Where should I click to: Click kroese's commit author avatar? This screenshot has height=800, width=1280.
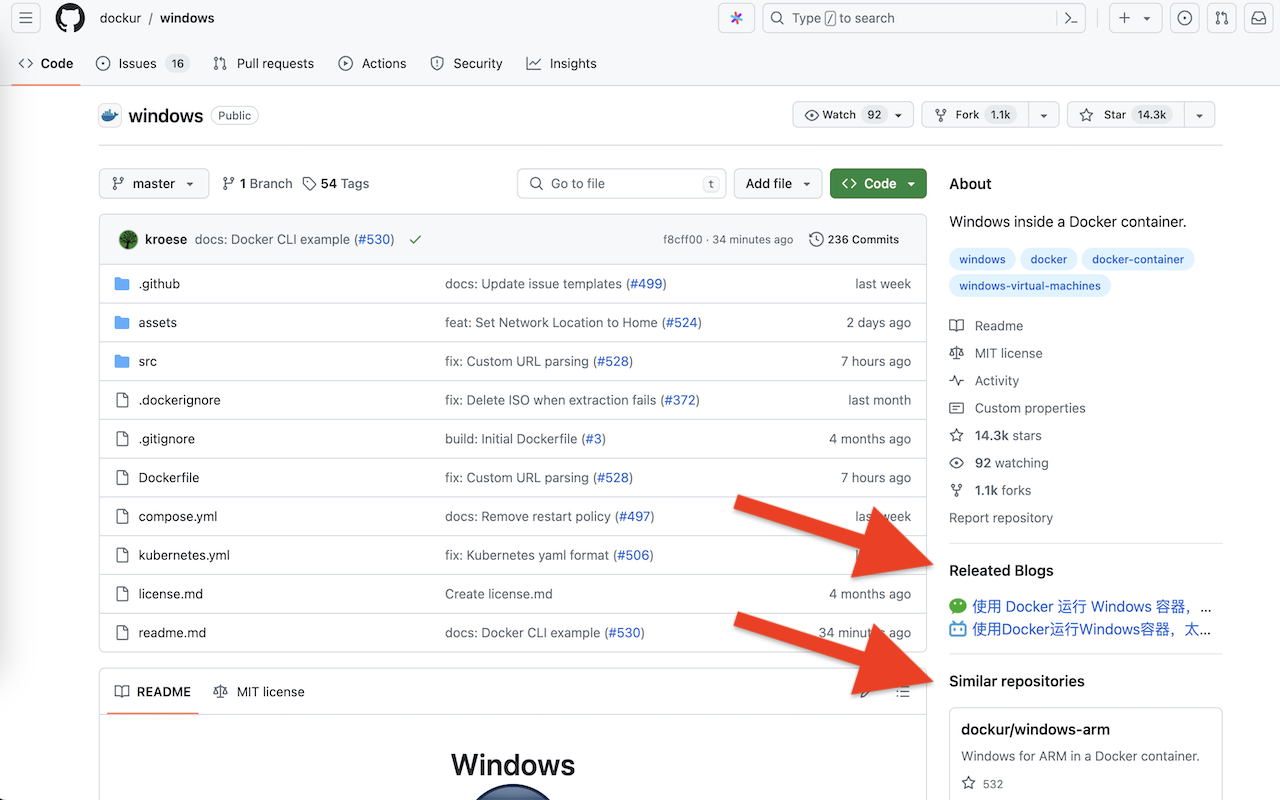128,239
